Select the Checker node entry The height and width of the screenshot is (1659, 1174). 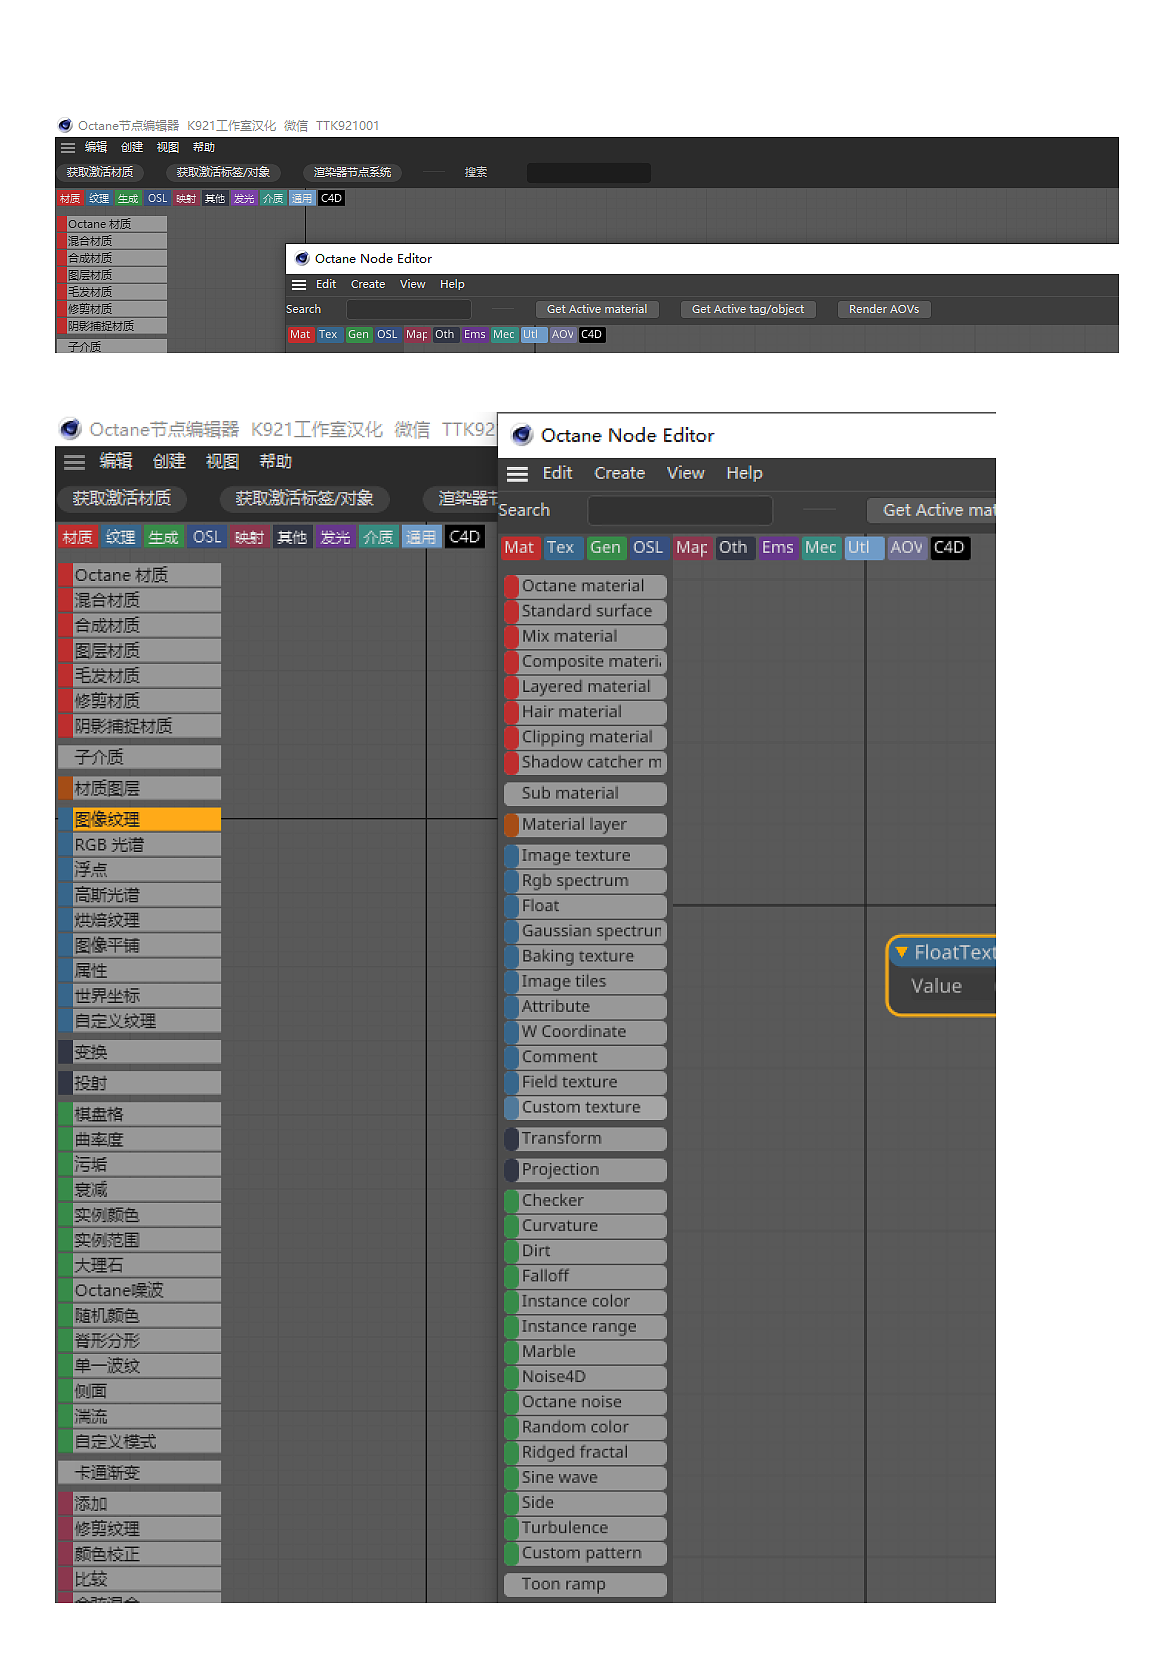(585, 1200)
